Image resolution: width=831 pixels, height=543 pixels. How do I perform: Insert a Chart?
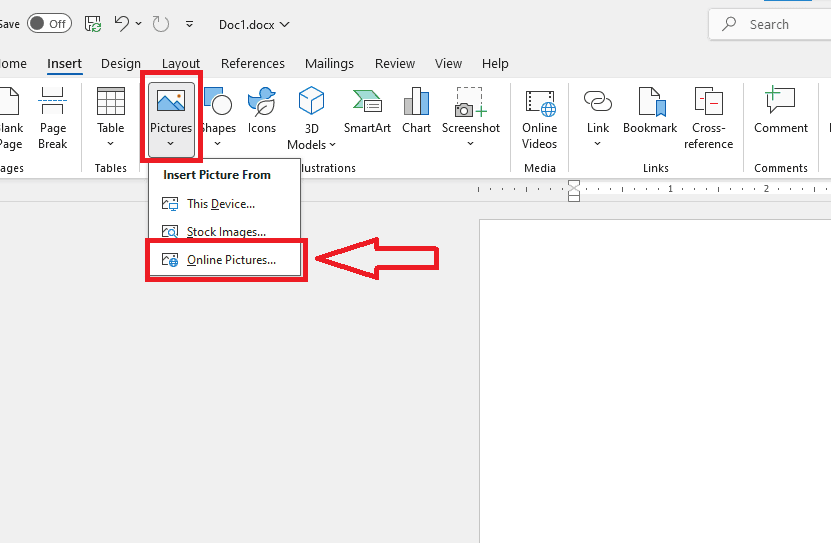tap(416, 111)
